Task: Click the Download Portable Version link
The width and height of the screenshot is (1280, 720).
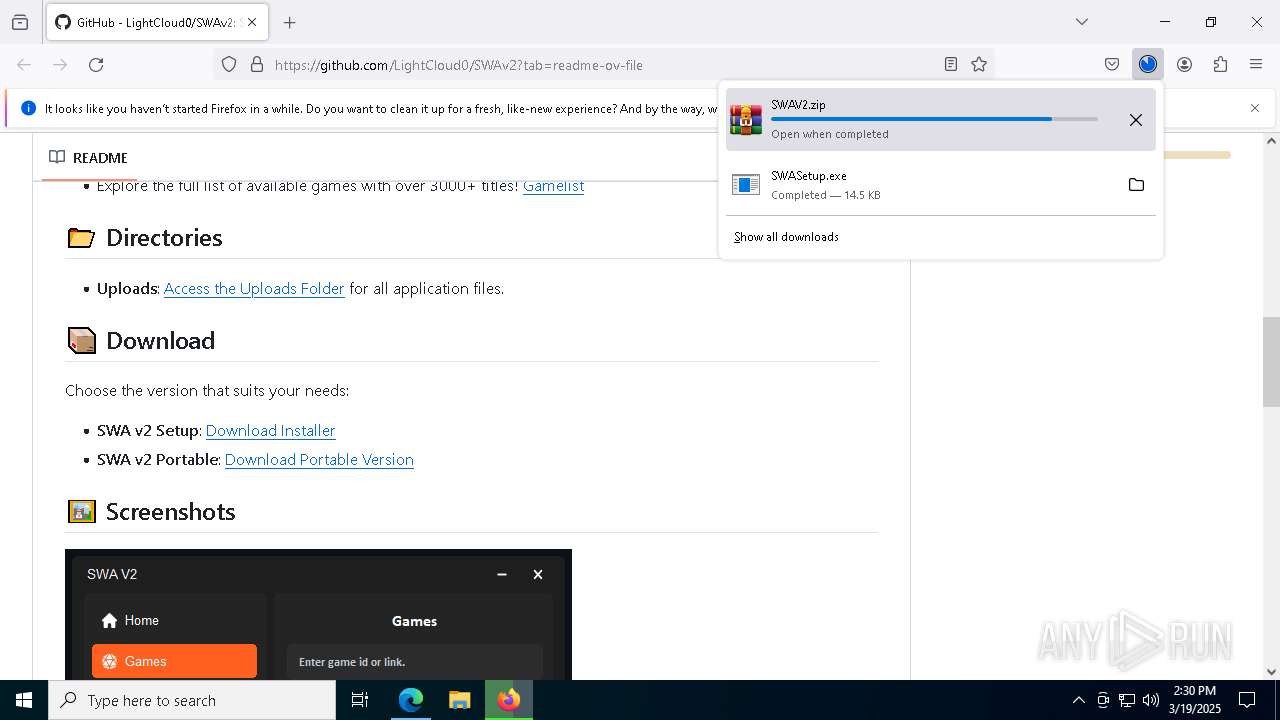Action: (x=319, y=460)
